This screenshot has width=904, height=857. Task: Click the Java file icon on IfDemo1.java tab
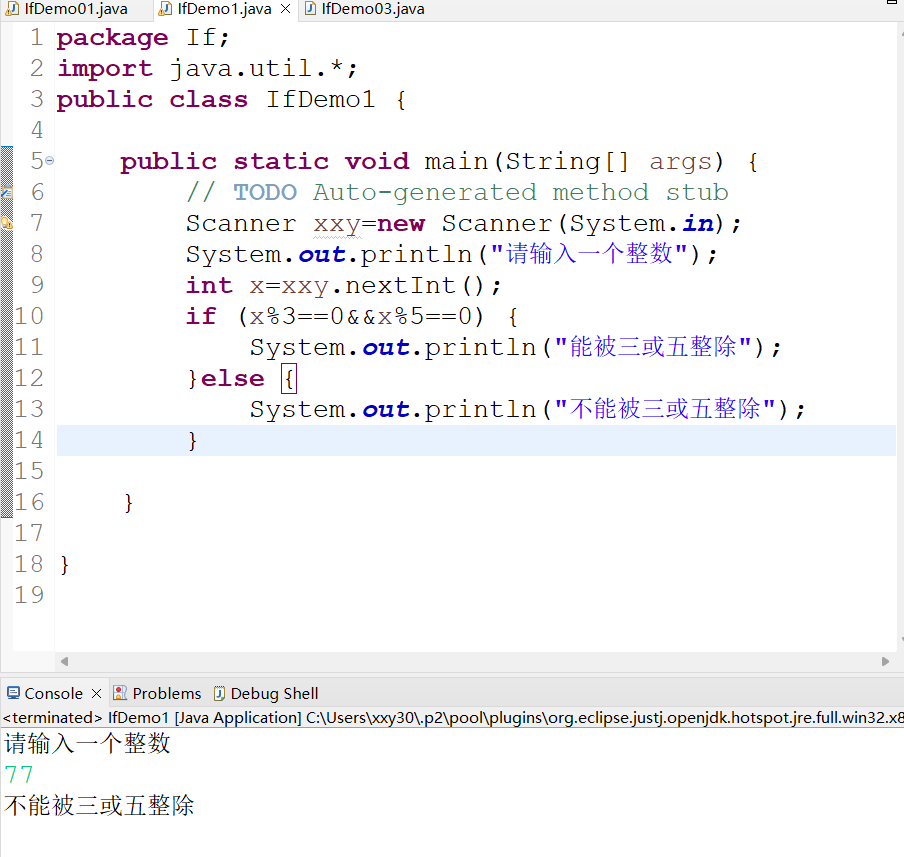click(165, 9)
